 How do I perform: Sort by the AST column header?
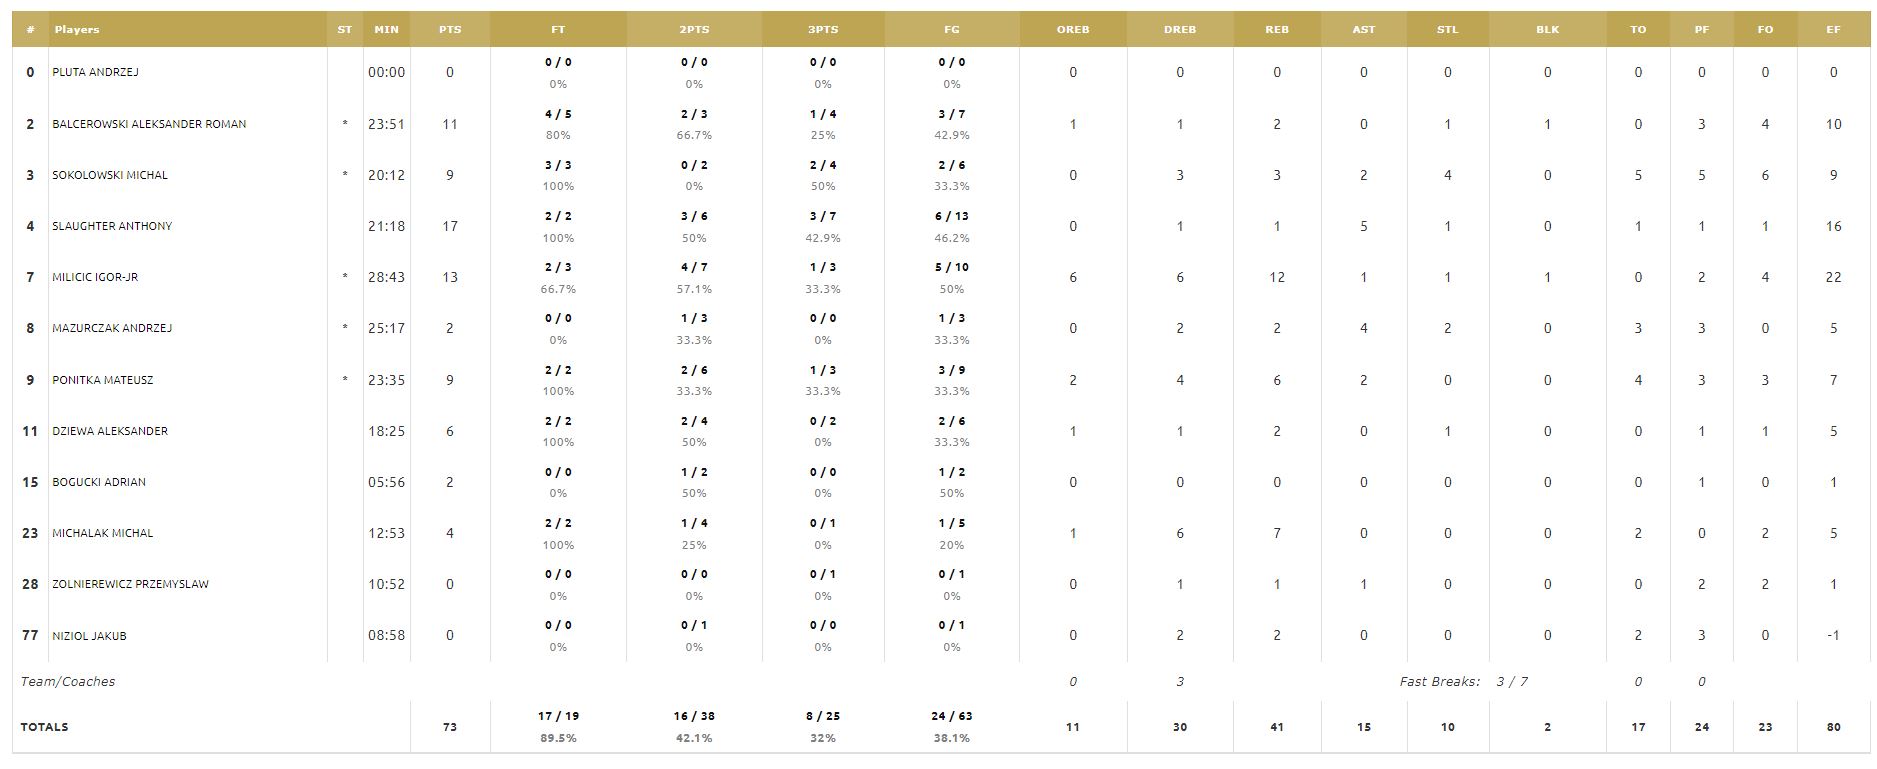click(1364, 30)
